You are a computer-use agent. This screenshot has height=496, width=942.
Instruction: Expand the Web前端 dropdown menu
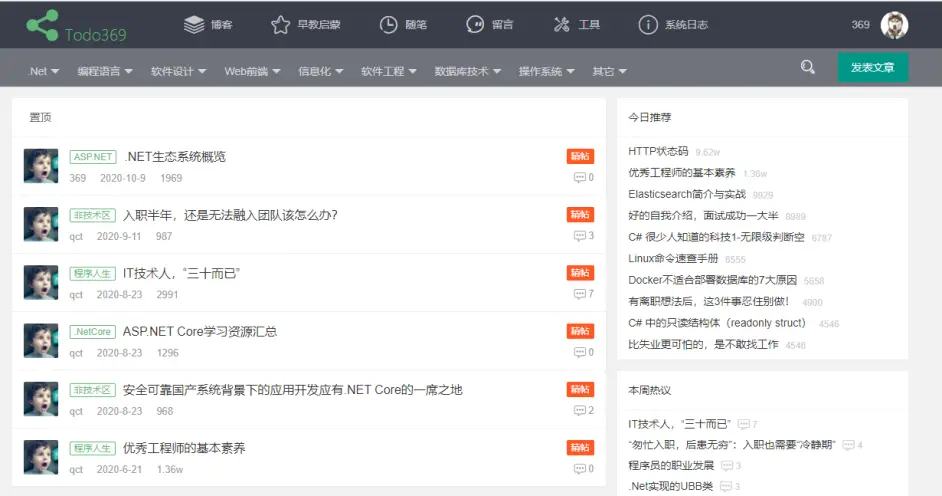(x=252, y=71)
